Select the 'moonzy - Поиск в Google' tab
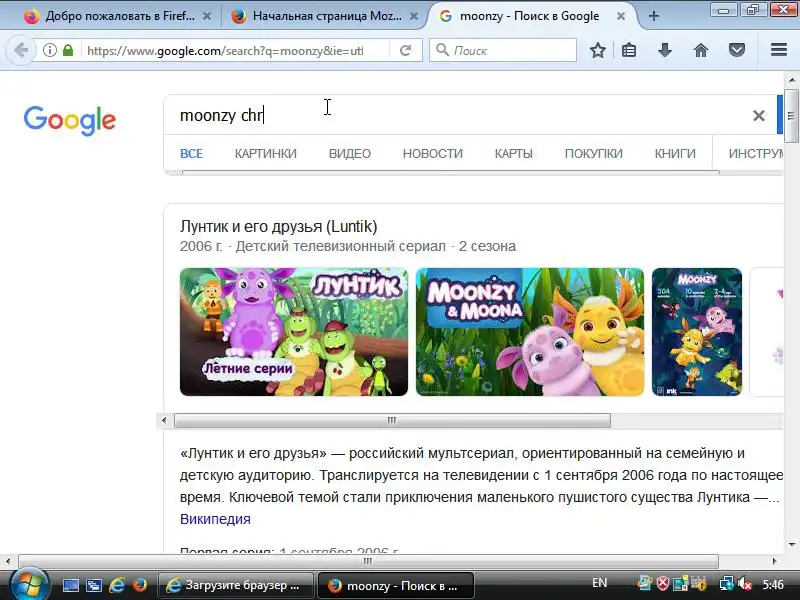Image resolution: width=800 pixels, height=600 pixels. (x=531, y=16)
